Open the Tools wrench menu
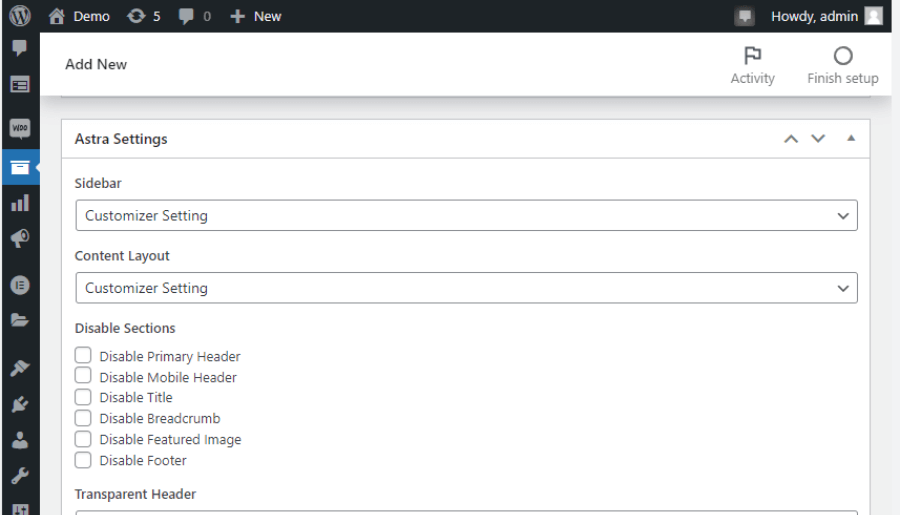Image resolution: width=900 pixels, height=515 pixels. click(x=20, y=476)
